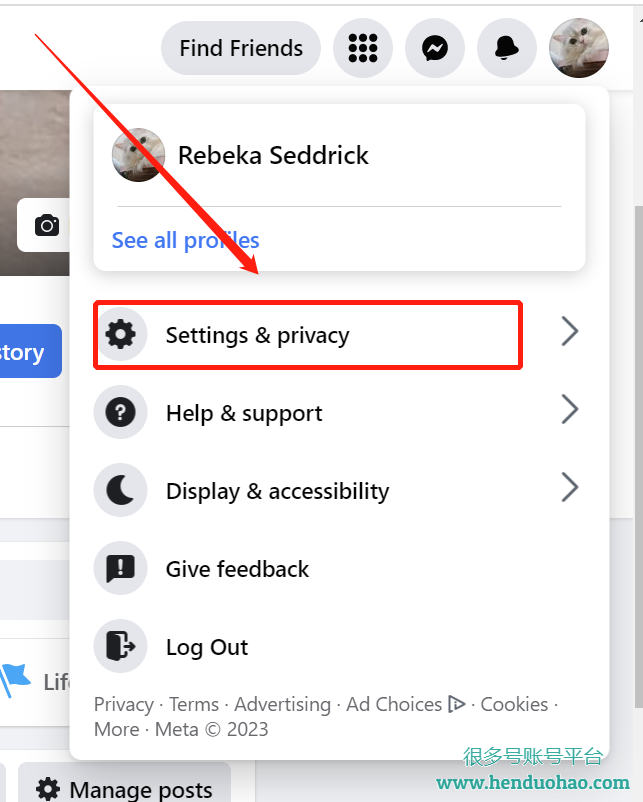The height and width of the screenshot is (802, 643).
Task: Open the Privacy footer link
Action: [123, 704]
